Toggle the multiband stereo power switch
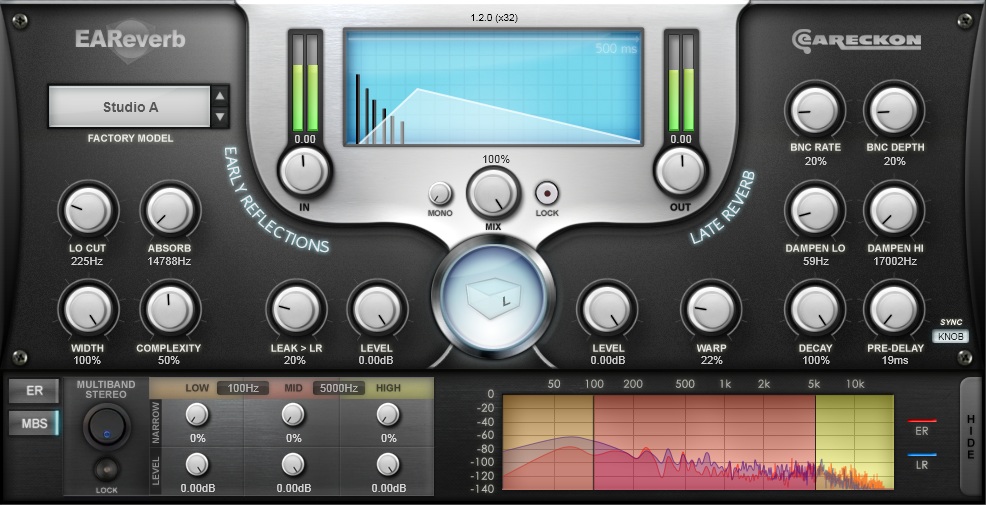986x505 pixels. pyautogui.click(x=106, y=427)
